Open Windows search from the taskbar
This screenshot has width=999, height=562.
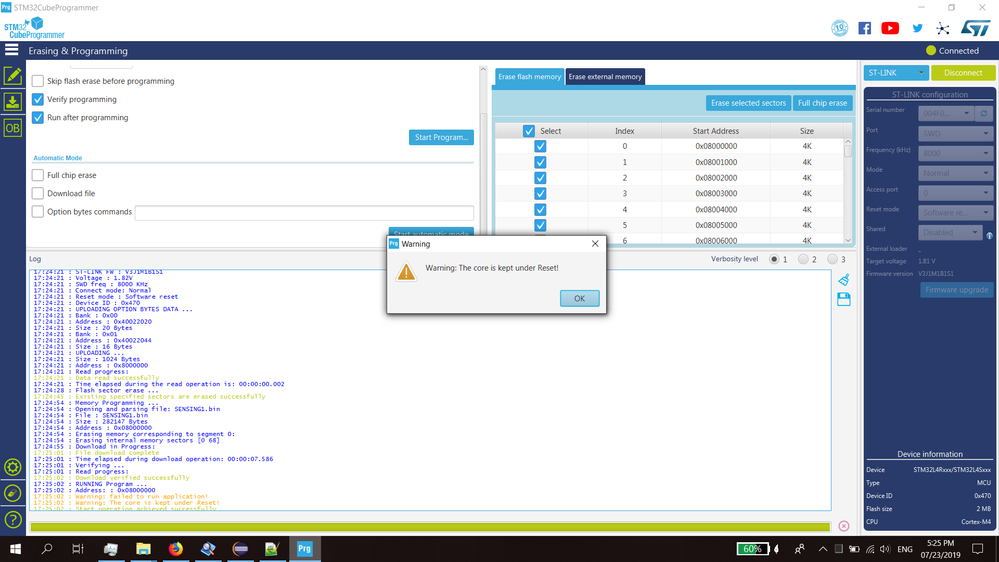(47, 549)
